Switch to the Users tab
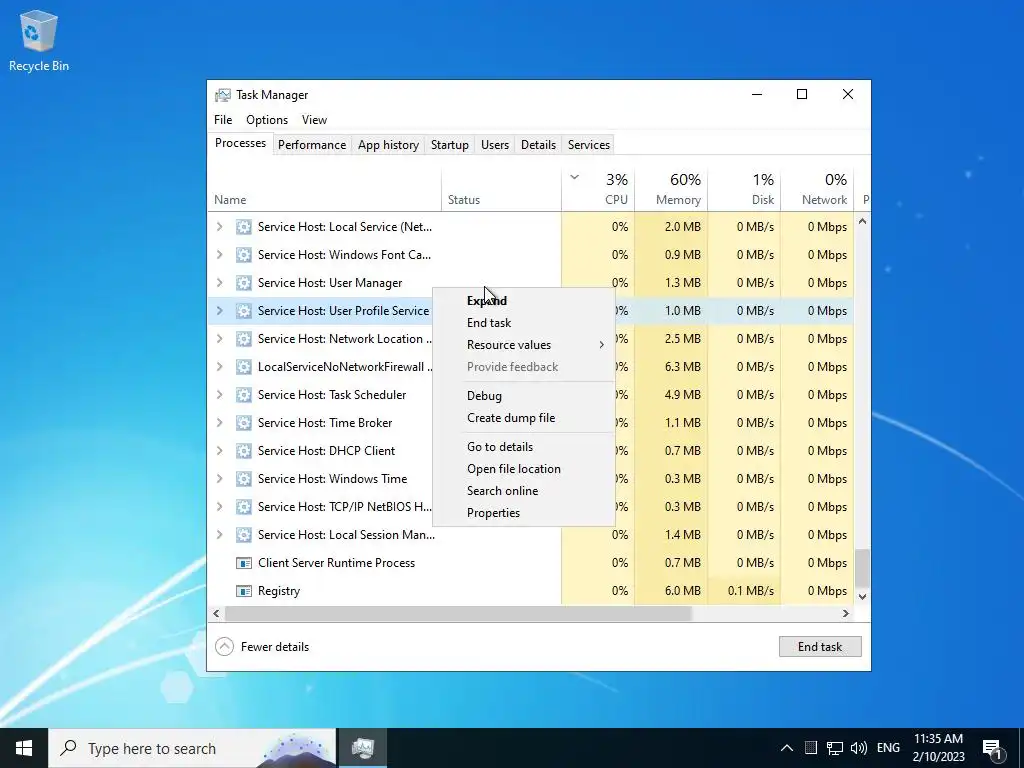 (494, 145)
